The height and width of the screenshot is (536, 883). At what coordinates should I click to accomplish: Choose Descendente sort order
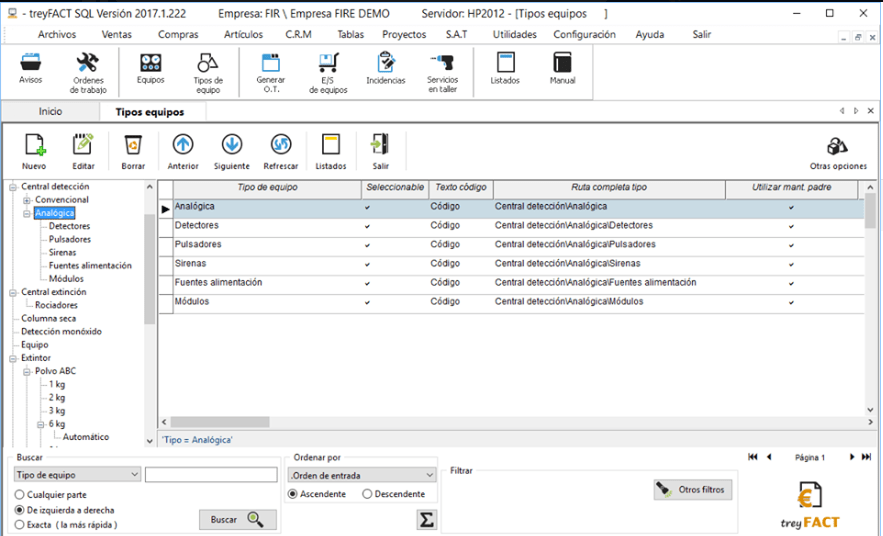[367, 494]
